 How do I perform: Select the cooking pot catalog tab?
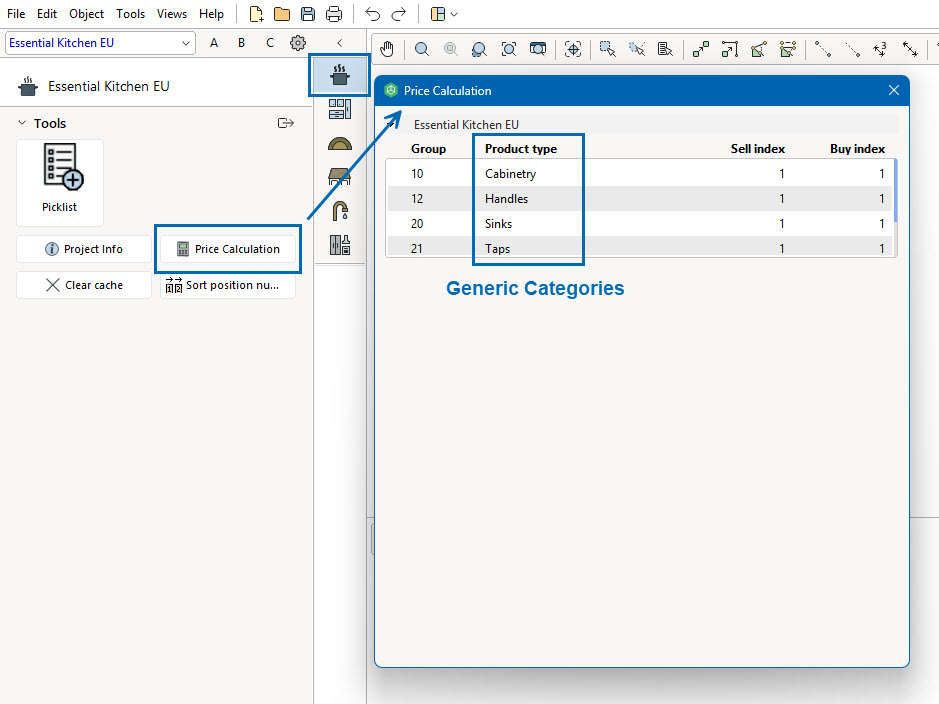tap(340, 75)
